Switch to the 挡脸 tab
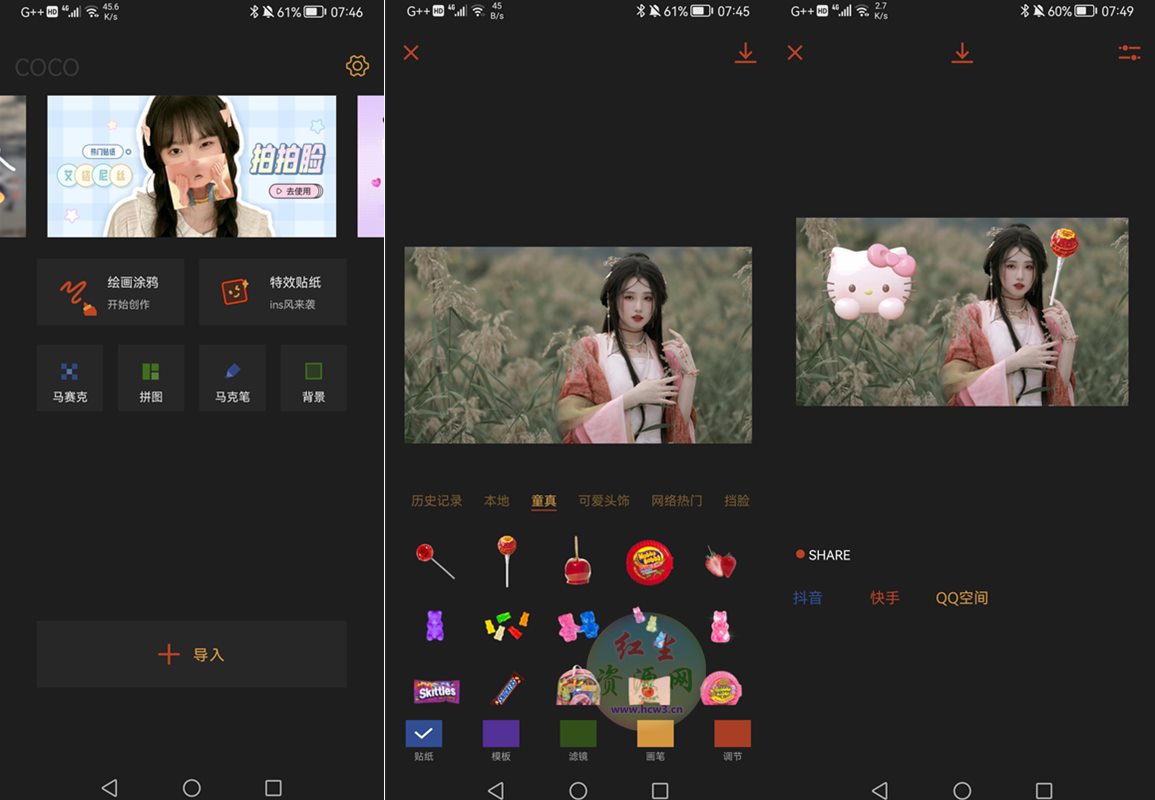Image resolution: width=1155 pixels, height=800 pixels. (737, 501)
